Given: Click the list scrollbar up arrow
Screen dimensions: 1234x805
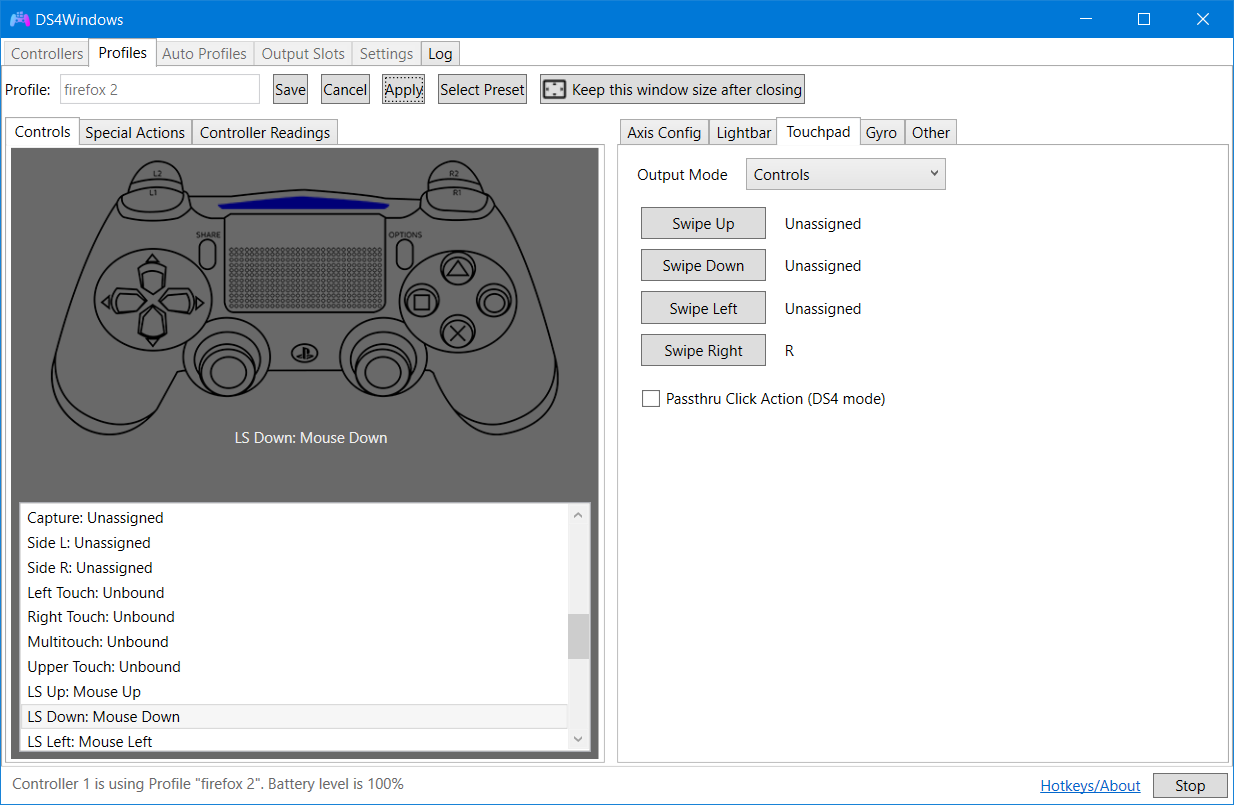Looking at the screenshot, I should pyautogui.click(x=578, y=515).
